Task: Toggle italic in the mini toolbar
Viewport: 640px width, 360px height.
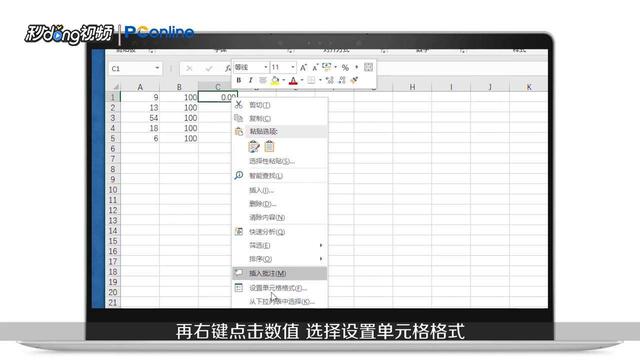Action: coord(250,80)
